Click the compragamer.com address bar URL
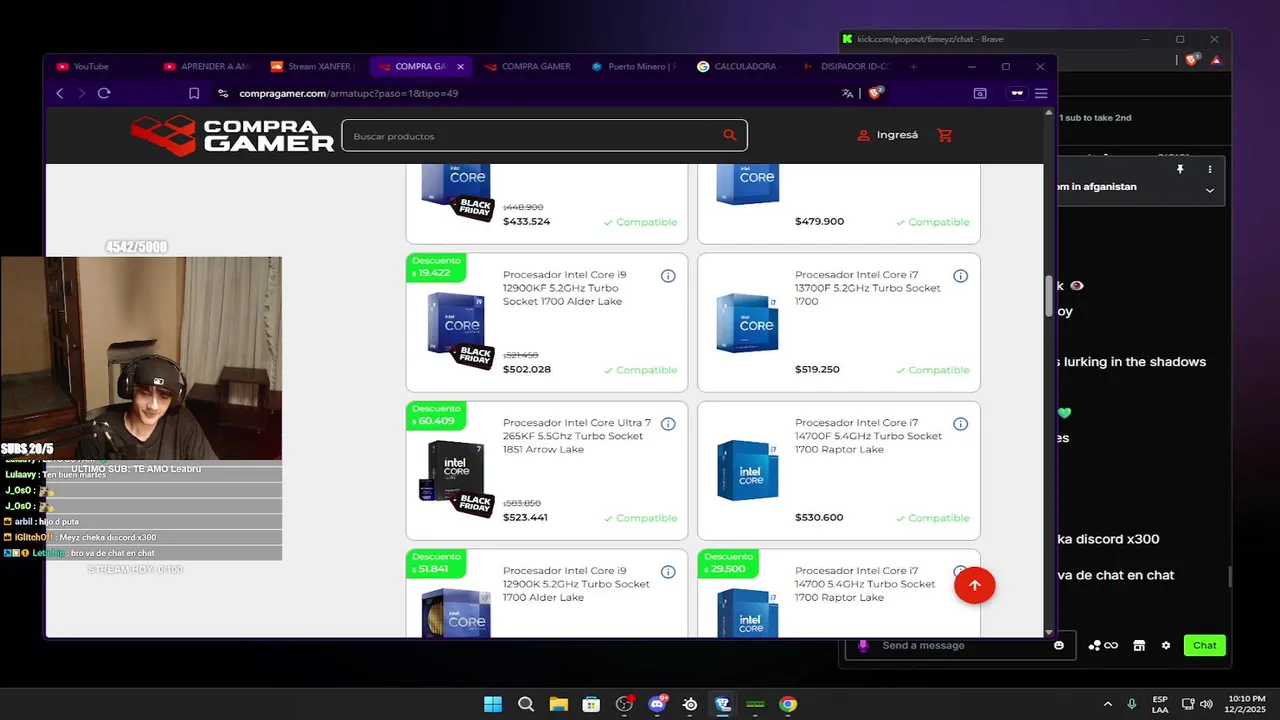1280x720 pixels. (x=349, y=93)
